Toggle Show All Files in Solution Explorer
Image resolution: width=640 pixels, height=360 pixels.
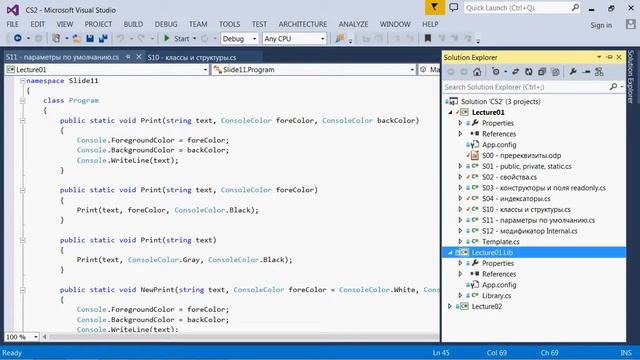coord(555,72)
